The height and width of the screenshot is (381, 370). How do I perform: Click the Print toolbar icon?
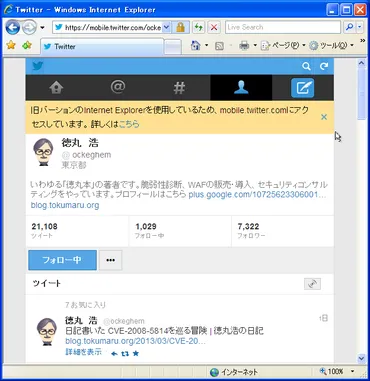coord(244,46)
